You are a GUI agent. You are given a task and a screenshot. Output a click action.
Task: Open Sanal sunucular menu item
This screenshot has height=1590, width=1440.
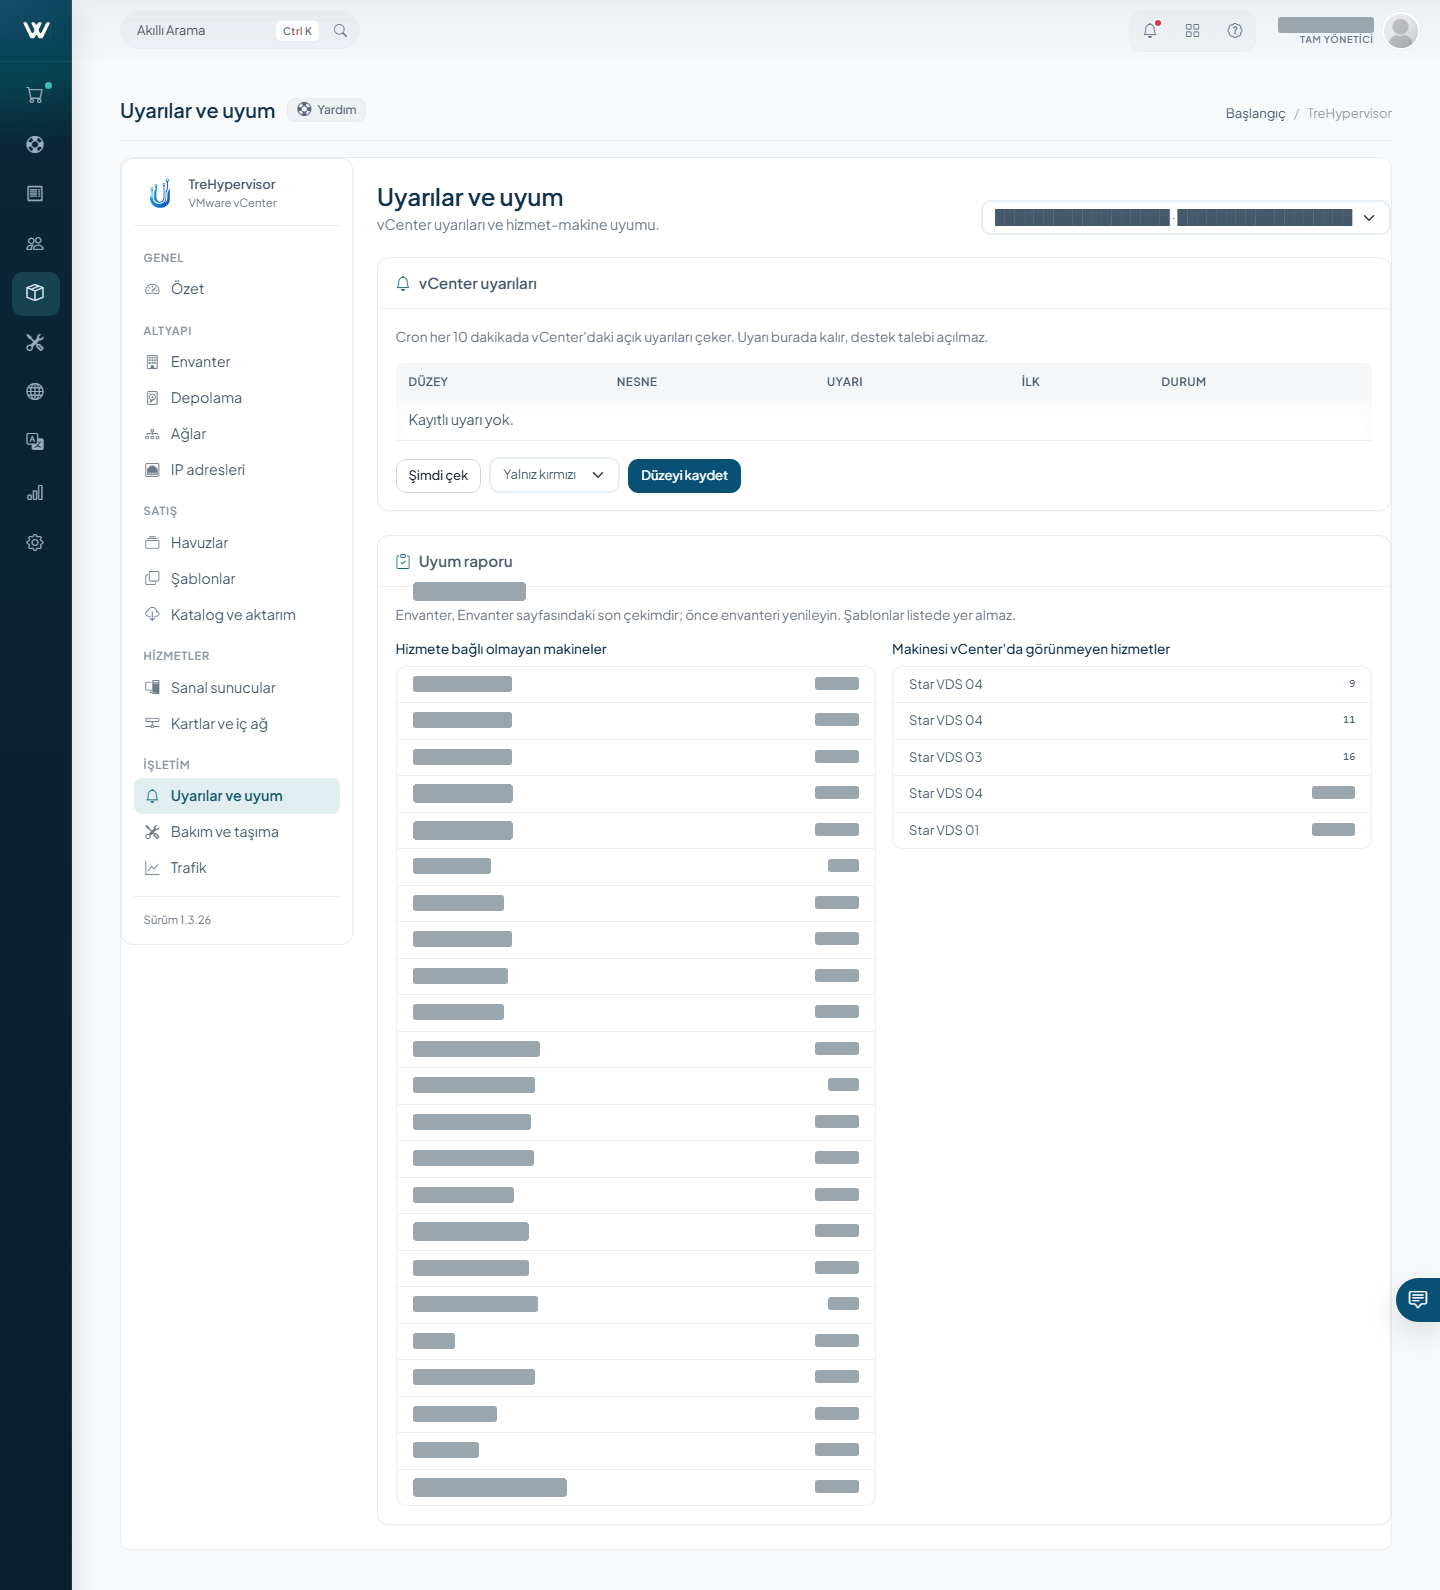point(237,688)
